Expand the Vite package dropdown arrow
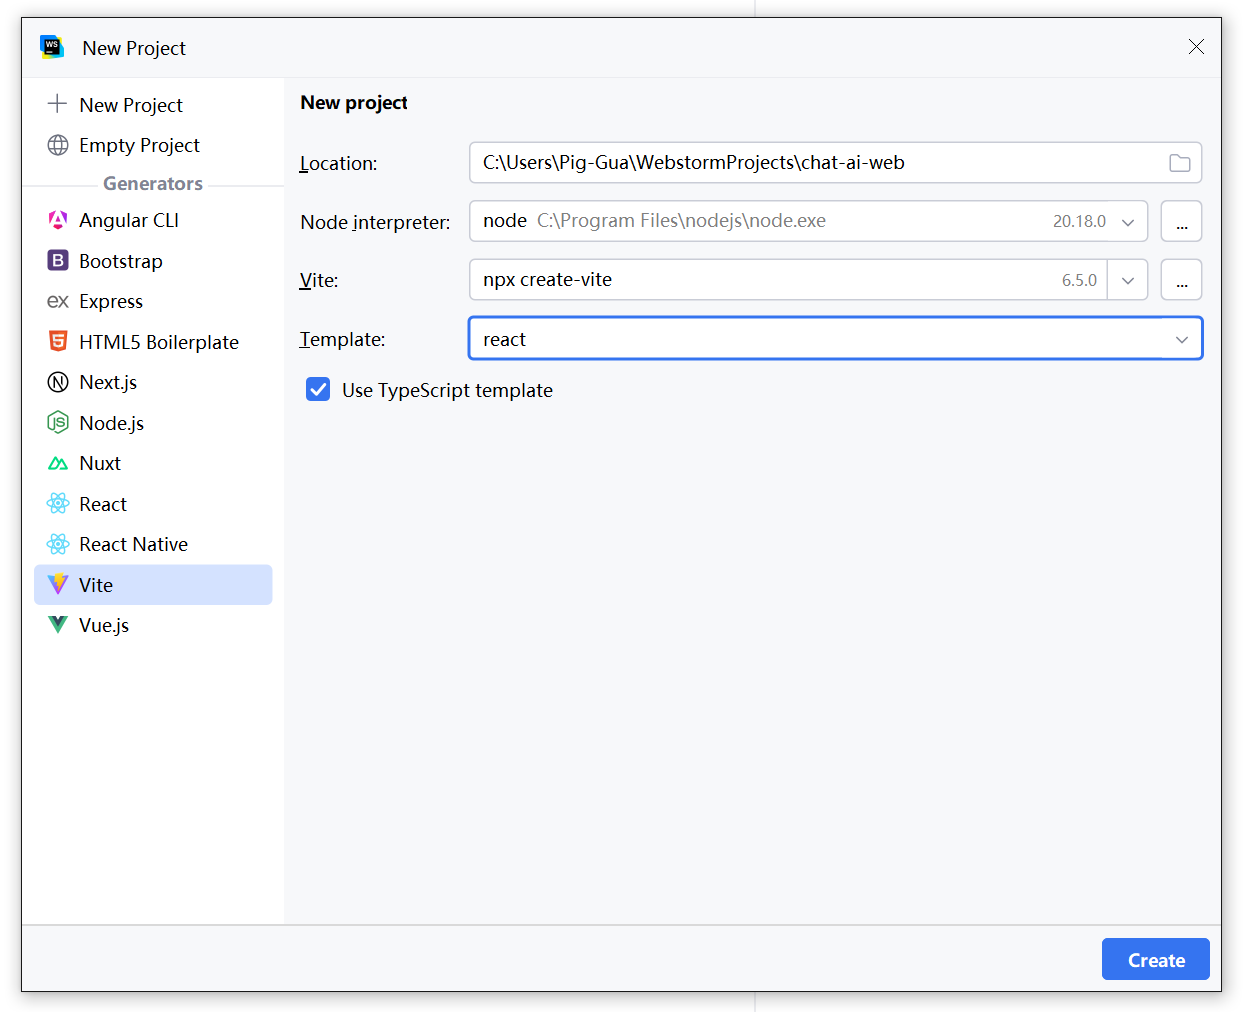This screenshot has width=1246, height=1012. pyautogui.click(x=1128, y=280)
